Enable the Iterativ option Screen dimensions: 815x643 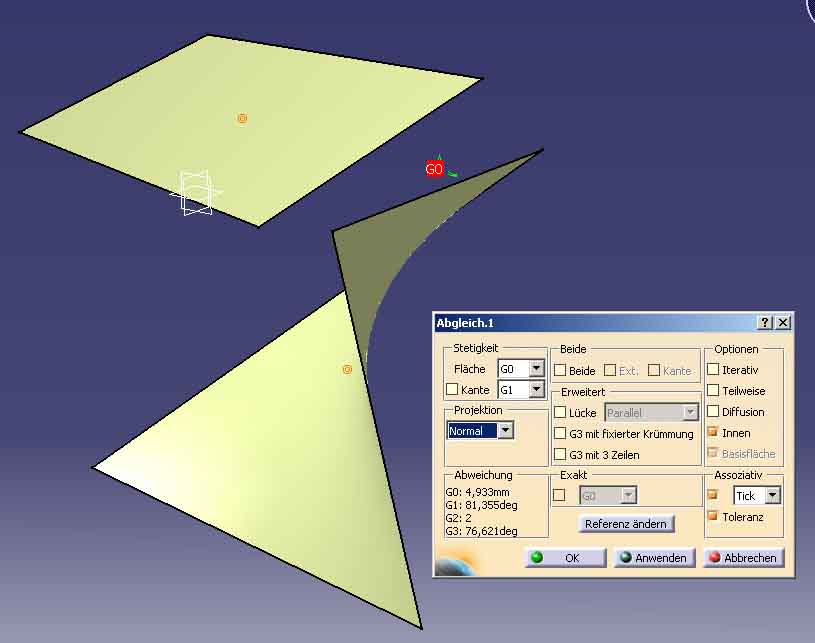click(x=713, y=370)
